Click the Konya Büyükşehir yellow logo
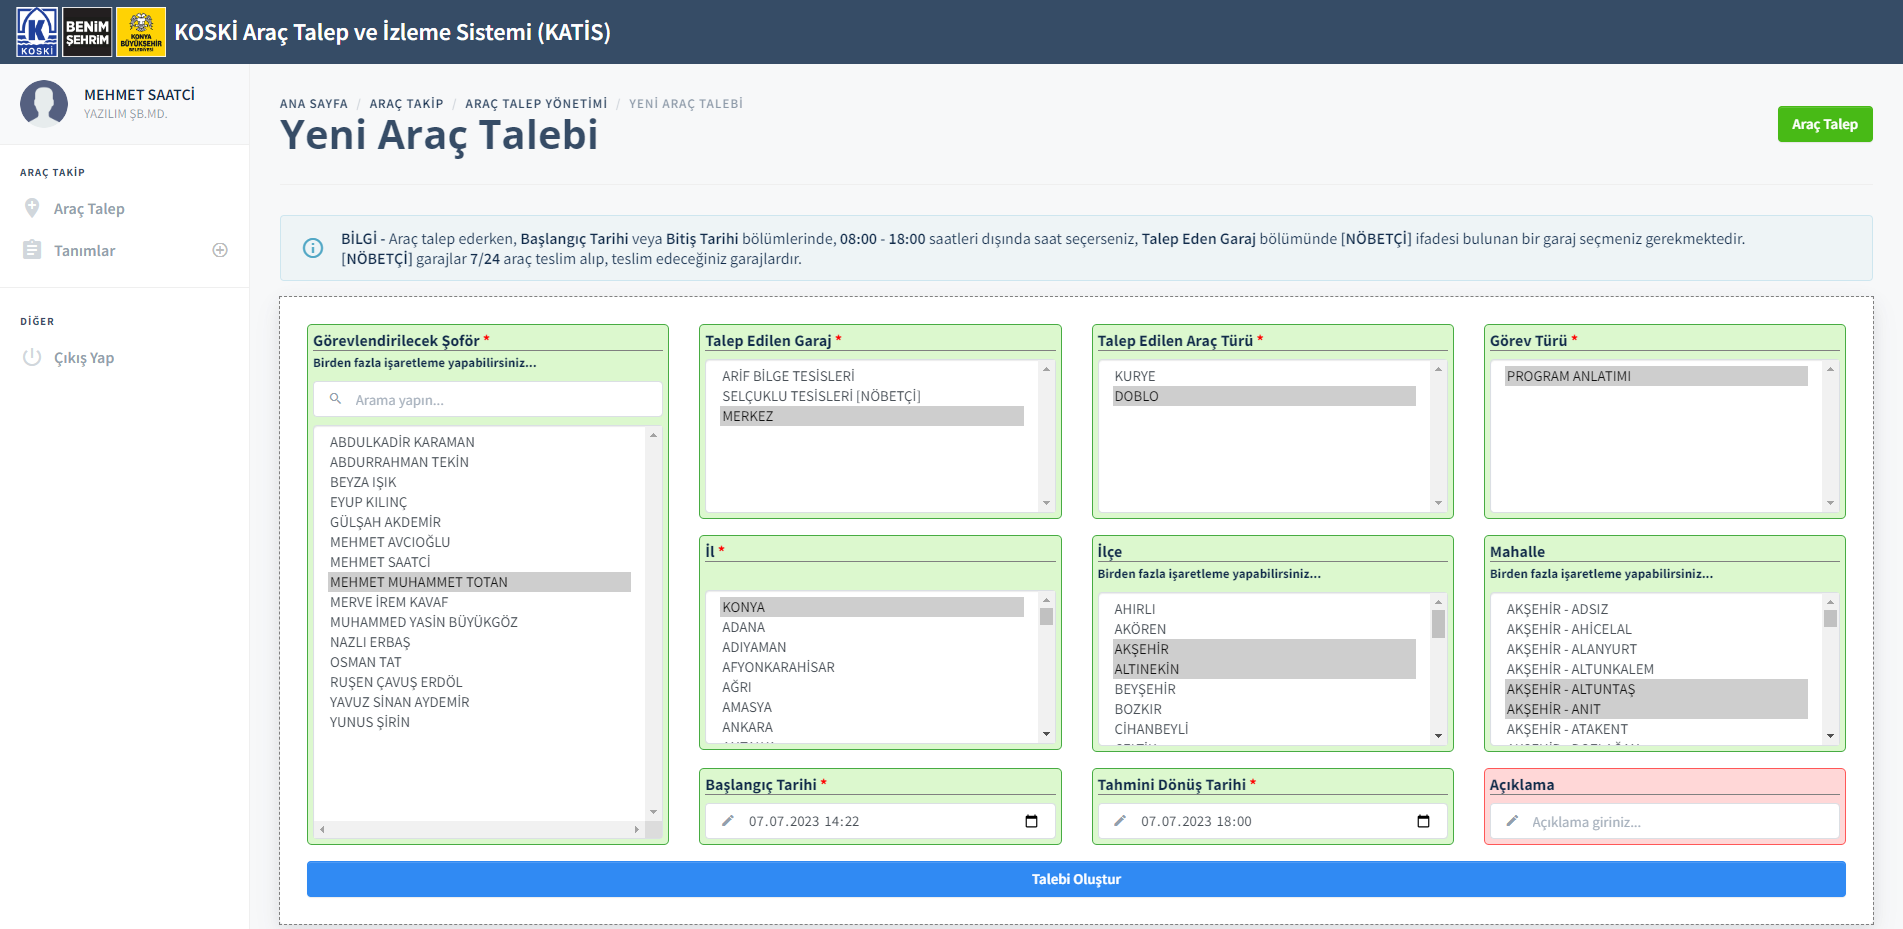The height and width of the screenshot is (929, 1903). click(141, 32)
